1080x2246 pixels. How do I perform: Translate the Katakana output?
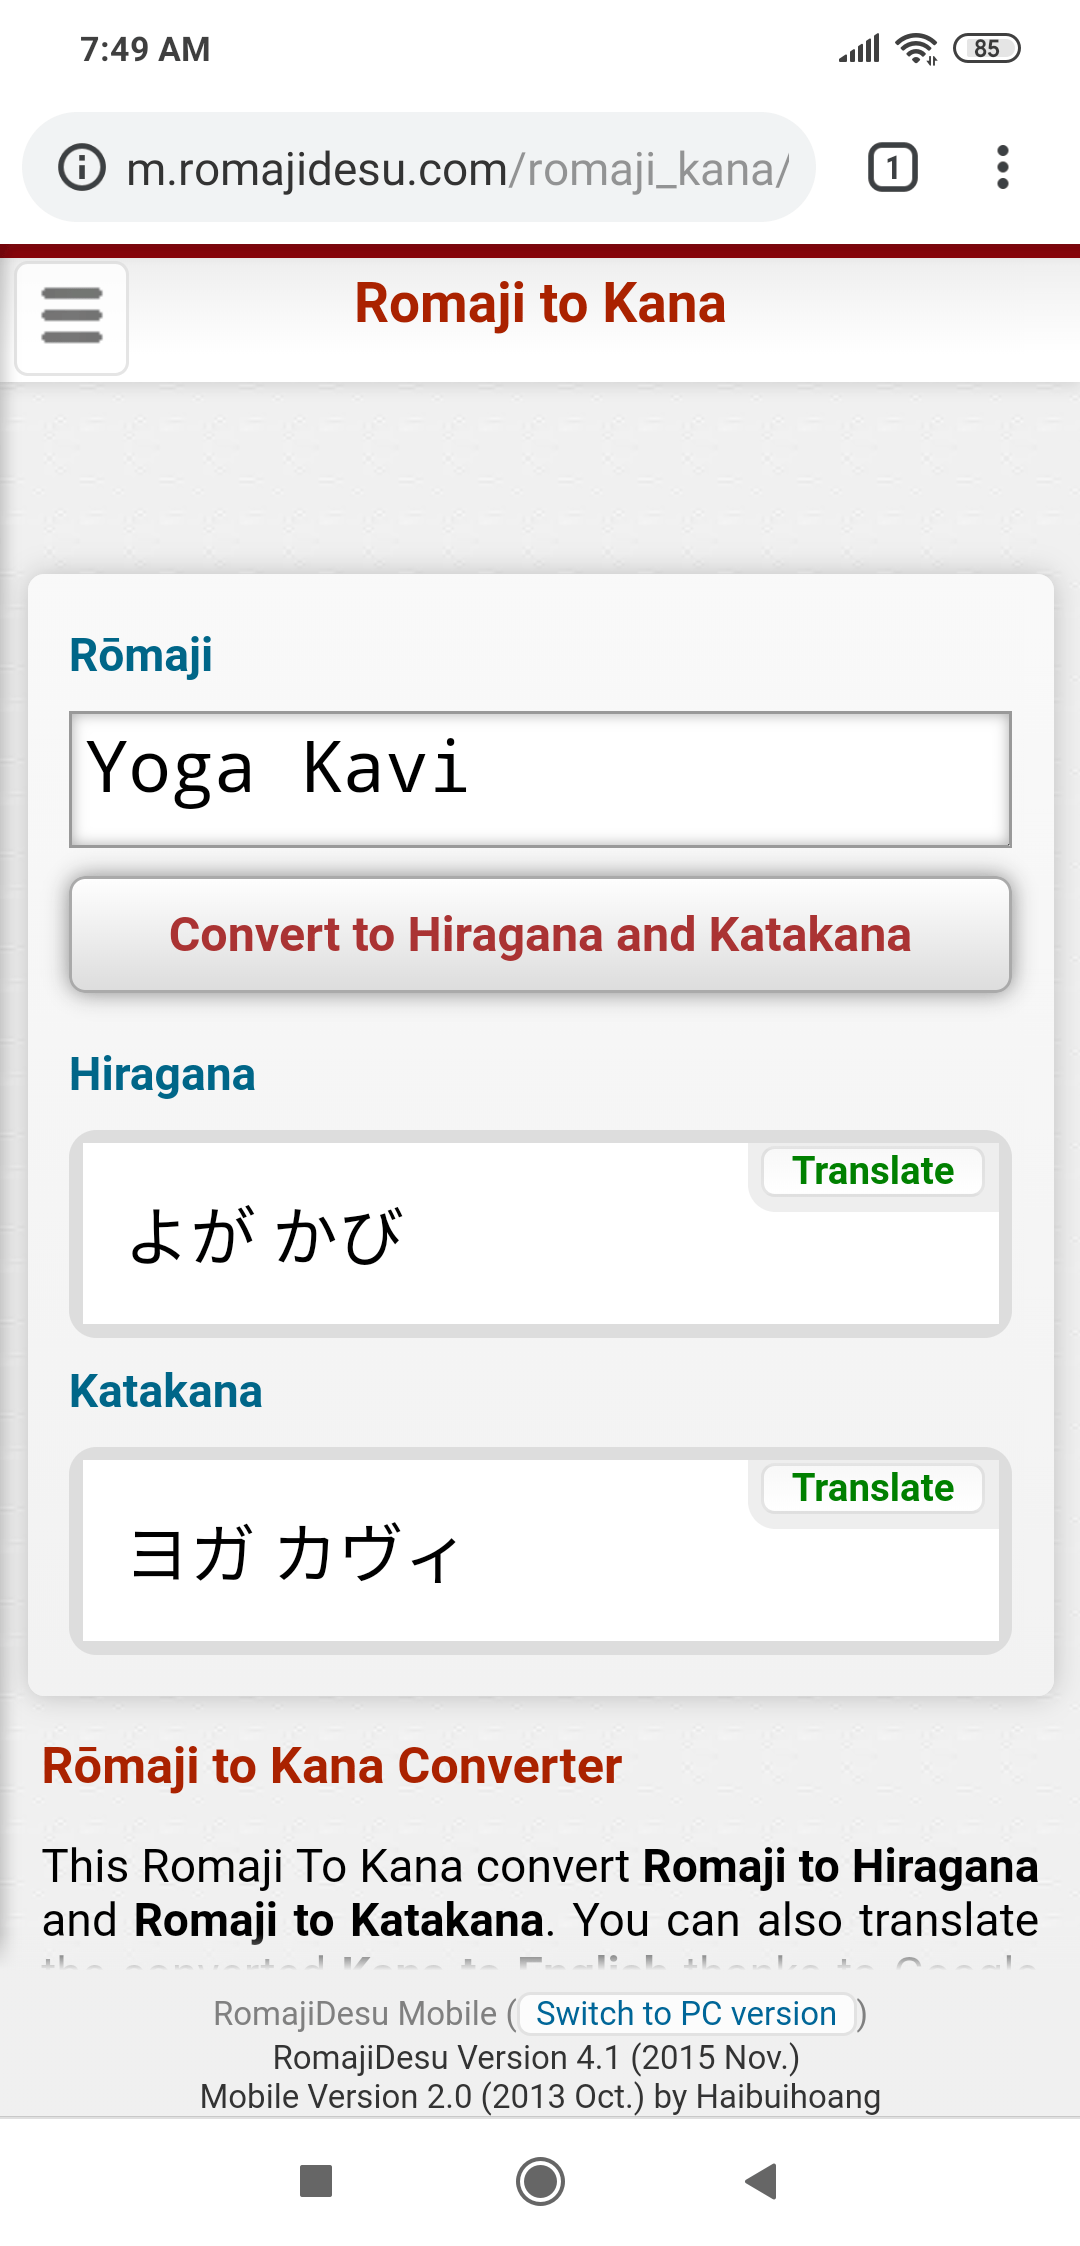tap(872, 1487)
